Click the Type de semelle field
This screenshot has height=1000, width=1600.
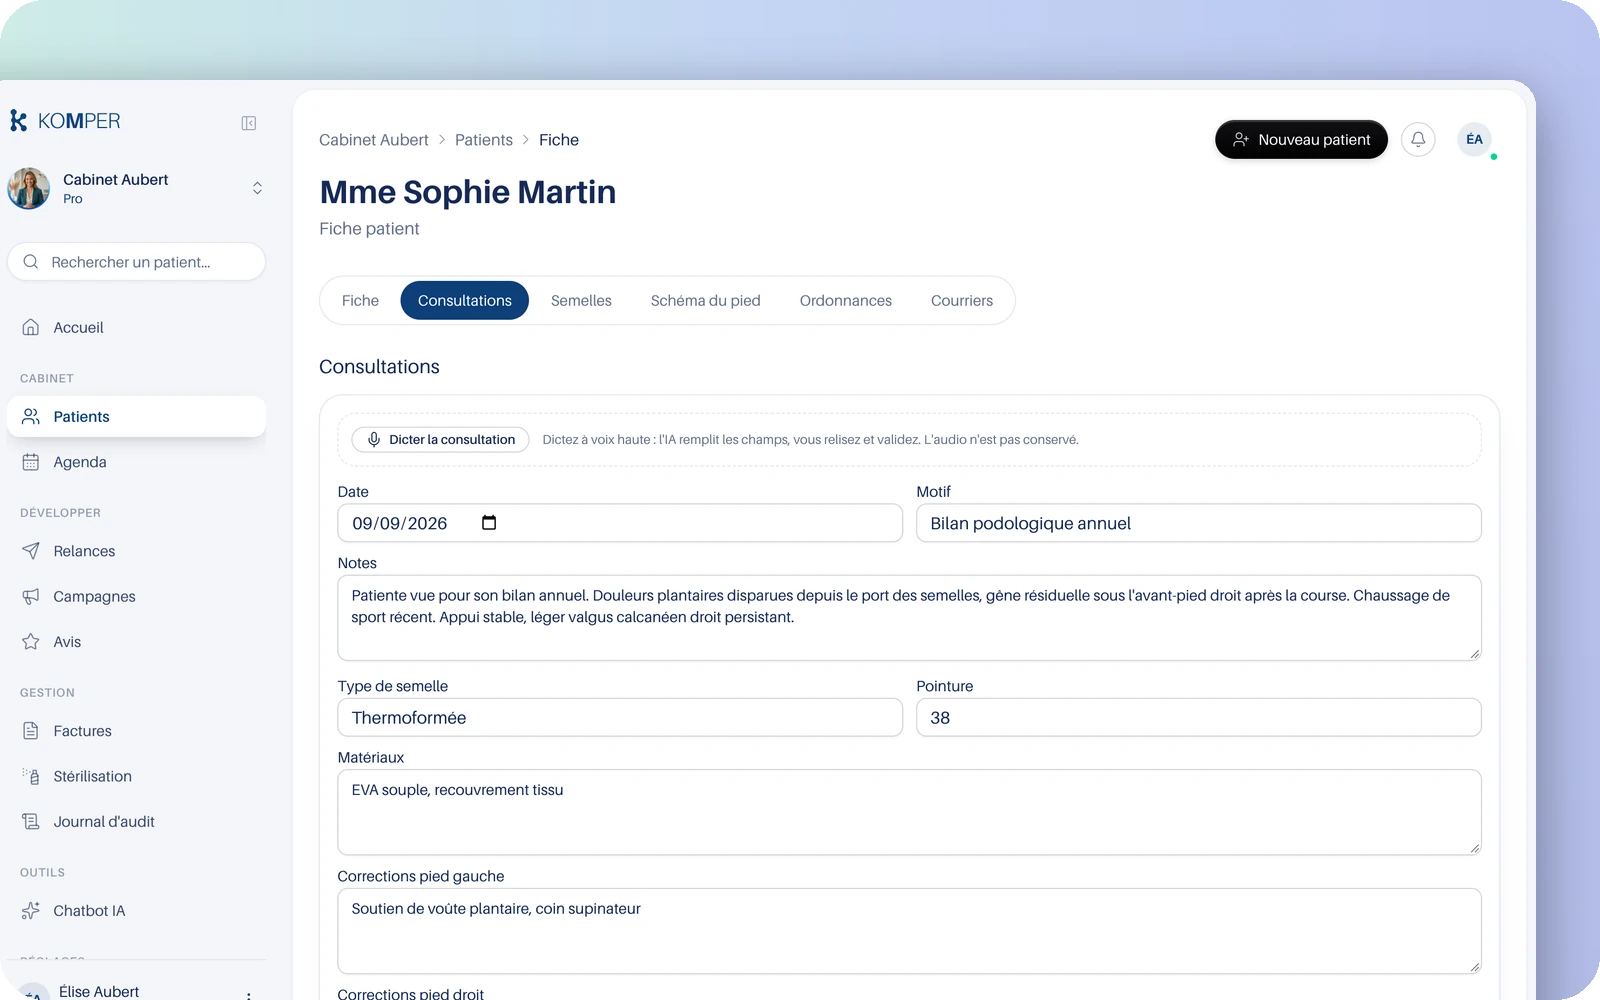(x=620, y=717)
